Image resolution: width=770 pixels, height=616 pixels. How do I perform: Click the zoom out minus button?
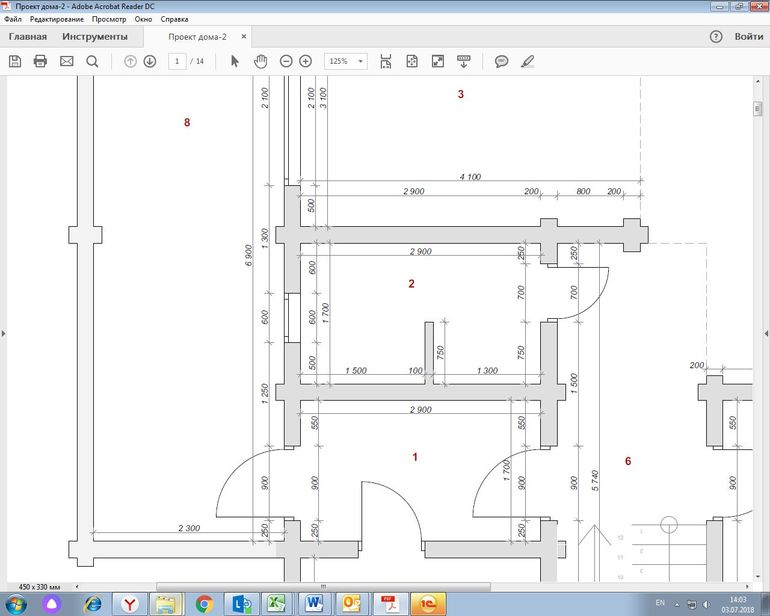pos(286,61)
